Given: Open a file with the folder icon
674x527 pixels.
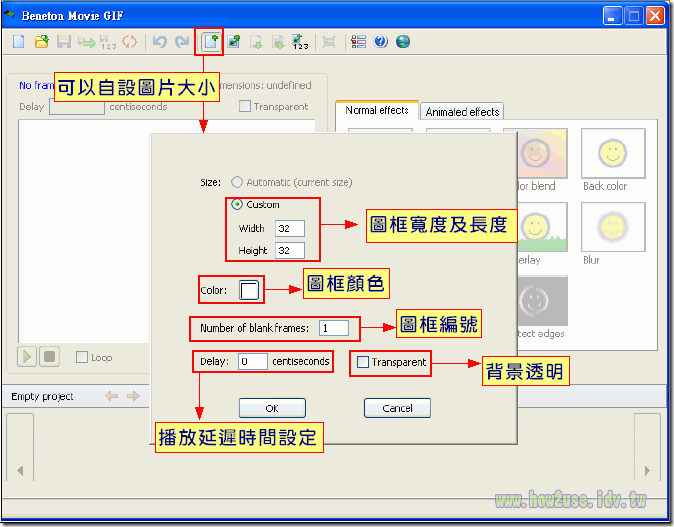Looking at the screenshot, I should click(42, 42).
